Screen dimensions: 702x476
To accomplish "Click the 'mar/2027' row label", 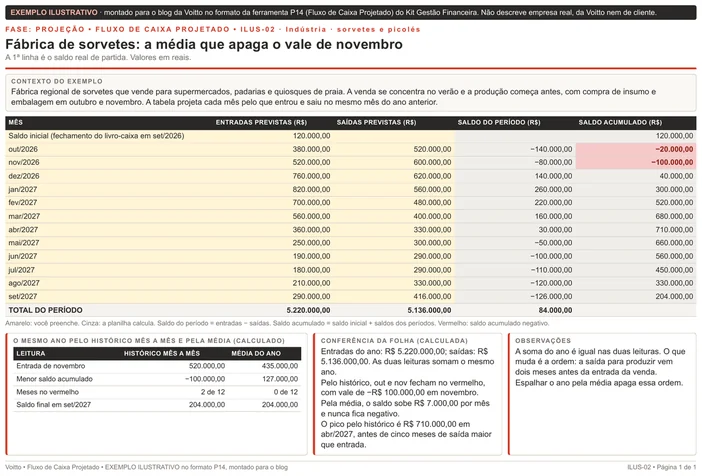I will (24, 216).
